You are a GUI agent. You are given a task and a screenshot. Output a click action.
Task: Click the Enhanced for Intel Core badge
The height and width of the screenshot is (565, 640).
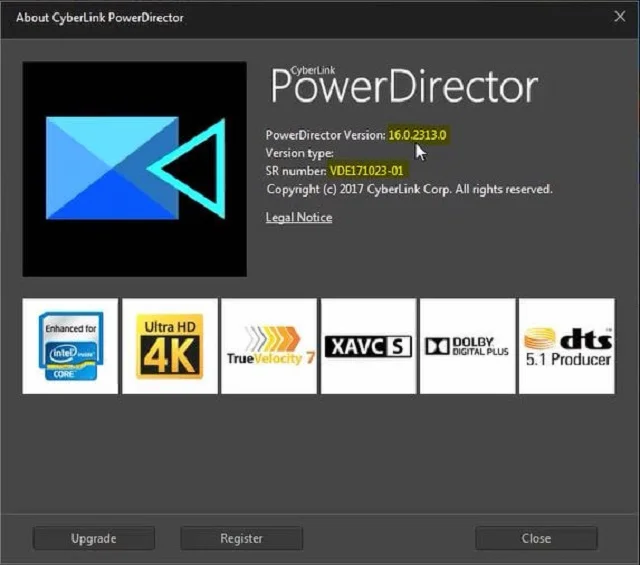tap(70, 346)
